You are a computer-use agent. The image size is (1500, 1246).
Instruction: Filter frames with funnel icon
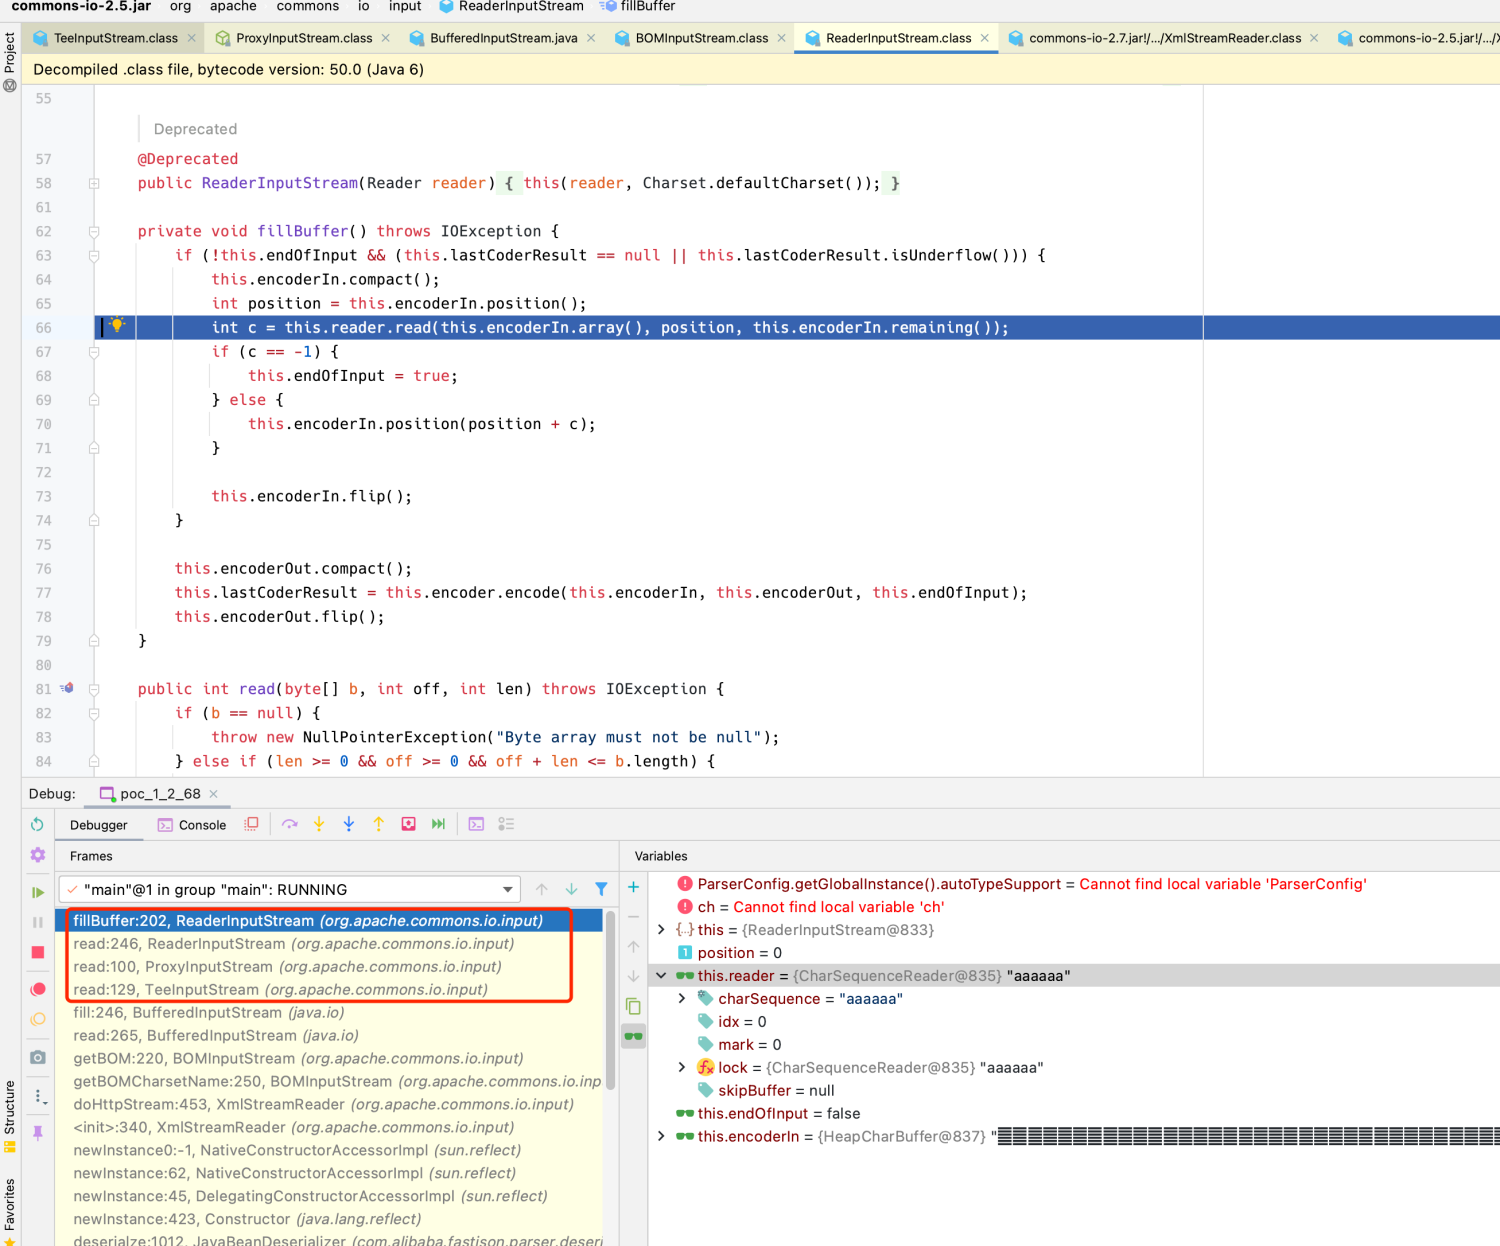point(601,889)
